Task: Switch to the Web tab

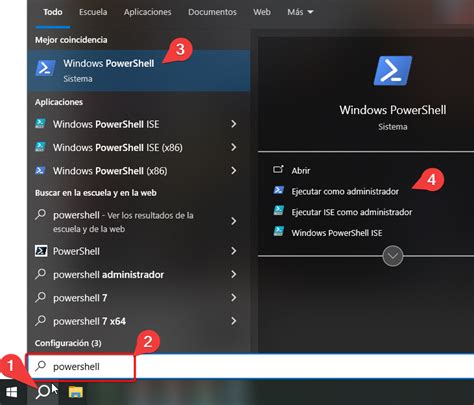Action: point(262,12)
